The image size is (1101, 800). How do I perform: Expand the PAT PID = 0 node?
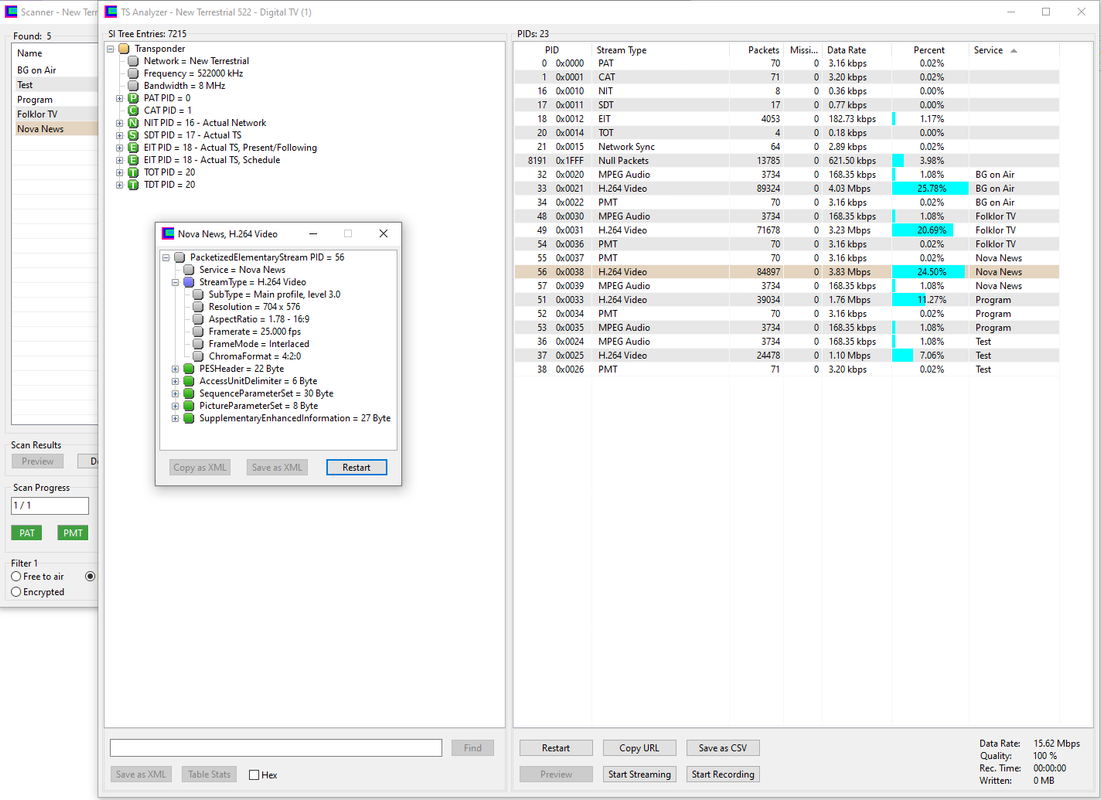point(119,98)
